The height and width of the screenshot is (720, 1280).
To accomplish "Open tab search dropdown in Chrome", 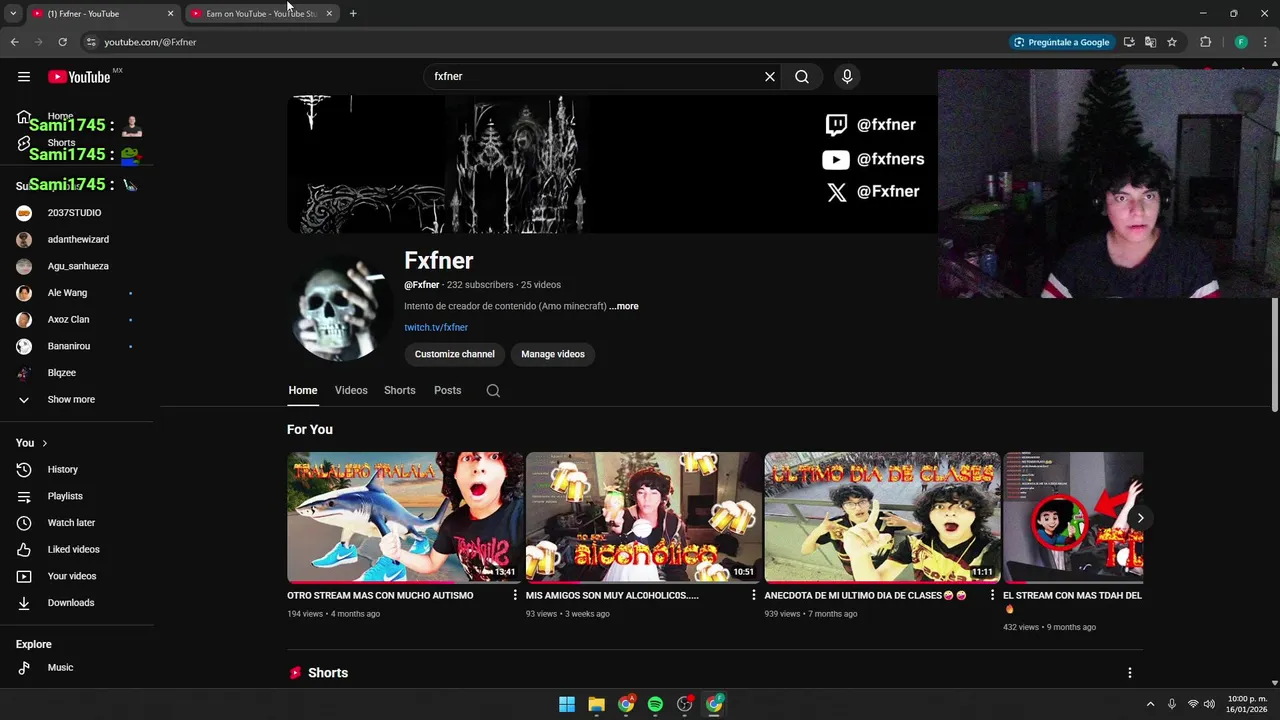I will click(x=13, y=13).
